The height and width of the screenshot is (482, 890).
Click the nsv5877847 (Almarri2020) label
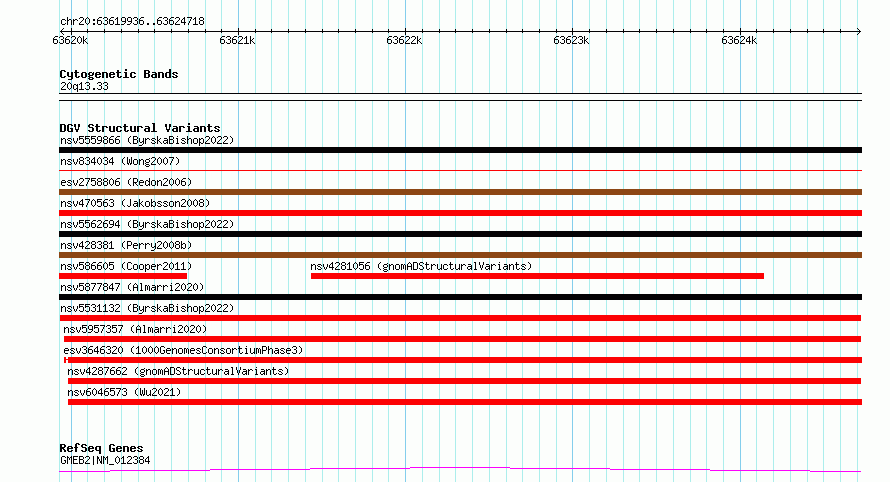click(x=132, y=287)
